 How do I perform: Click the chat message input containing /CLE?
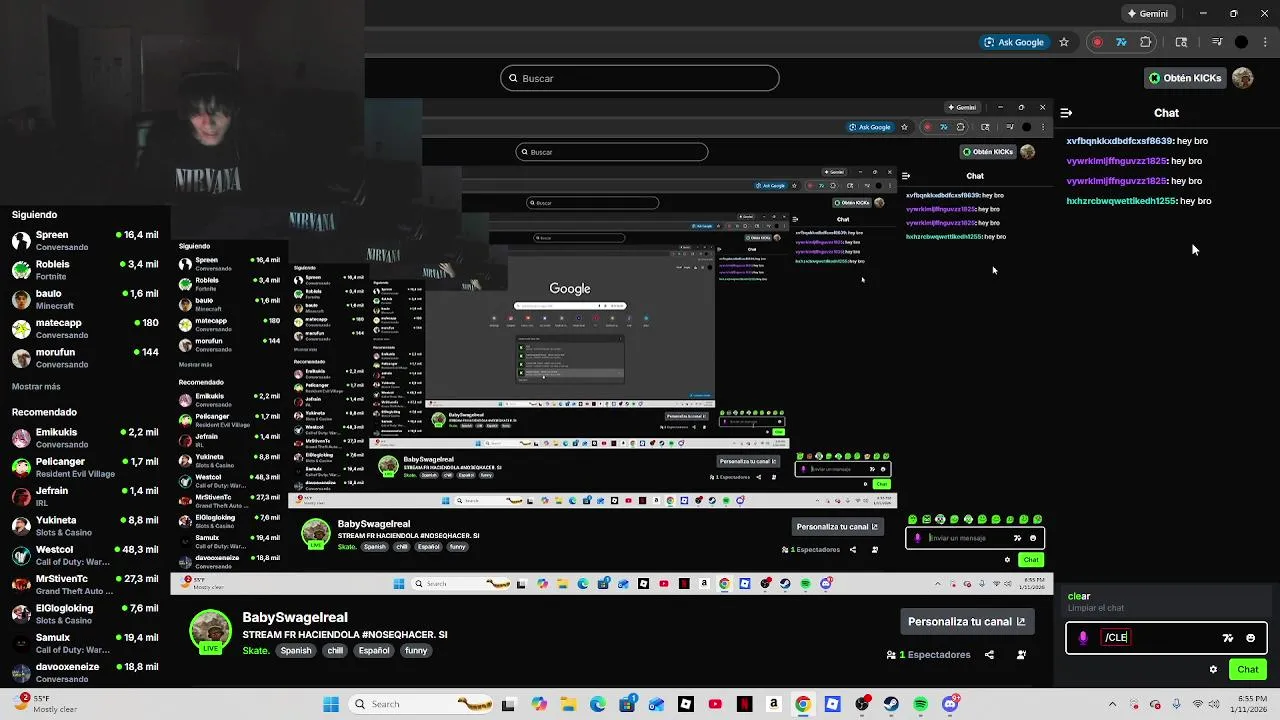(1166, 638)
